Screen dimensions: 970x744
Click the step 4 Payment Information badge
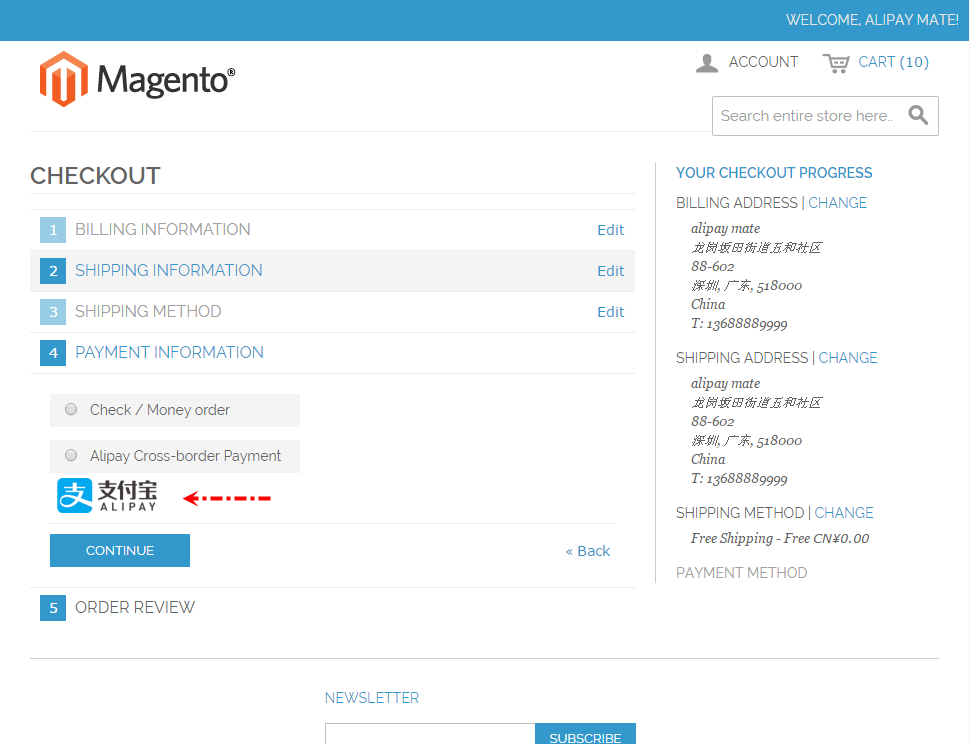click(x=52, y=352)
